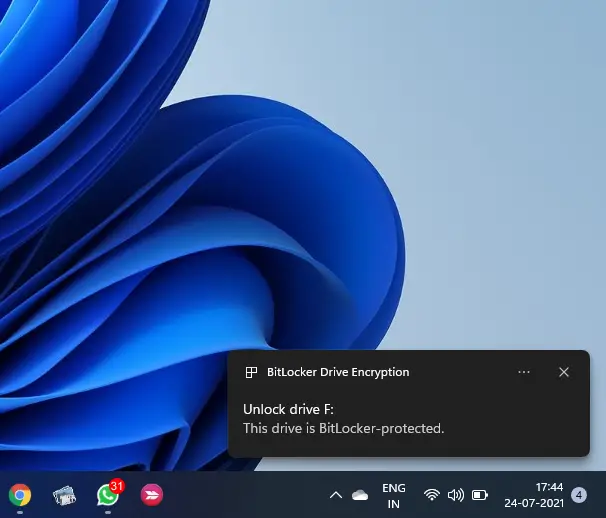Open Google Chrome from the taskbar
This screenshot has height=518, width=606.
click(20, 495)
